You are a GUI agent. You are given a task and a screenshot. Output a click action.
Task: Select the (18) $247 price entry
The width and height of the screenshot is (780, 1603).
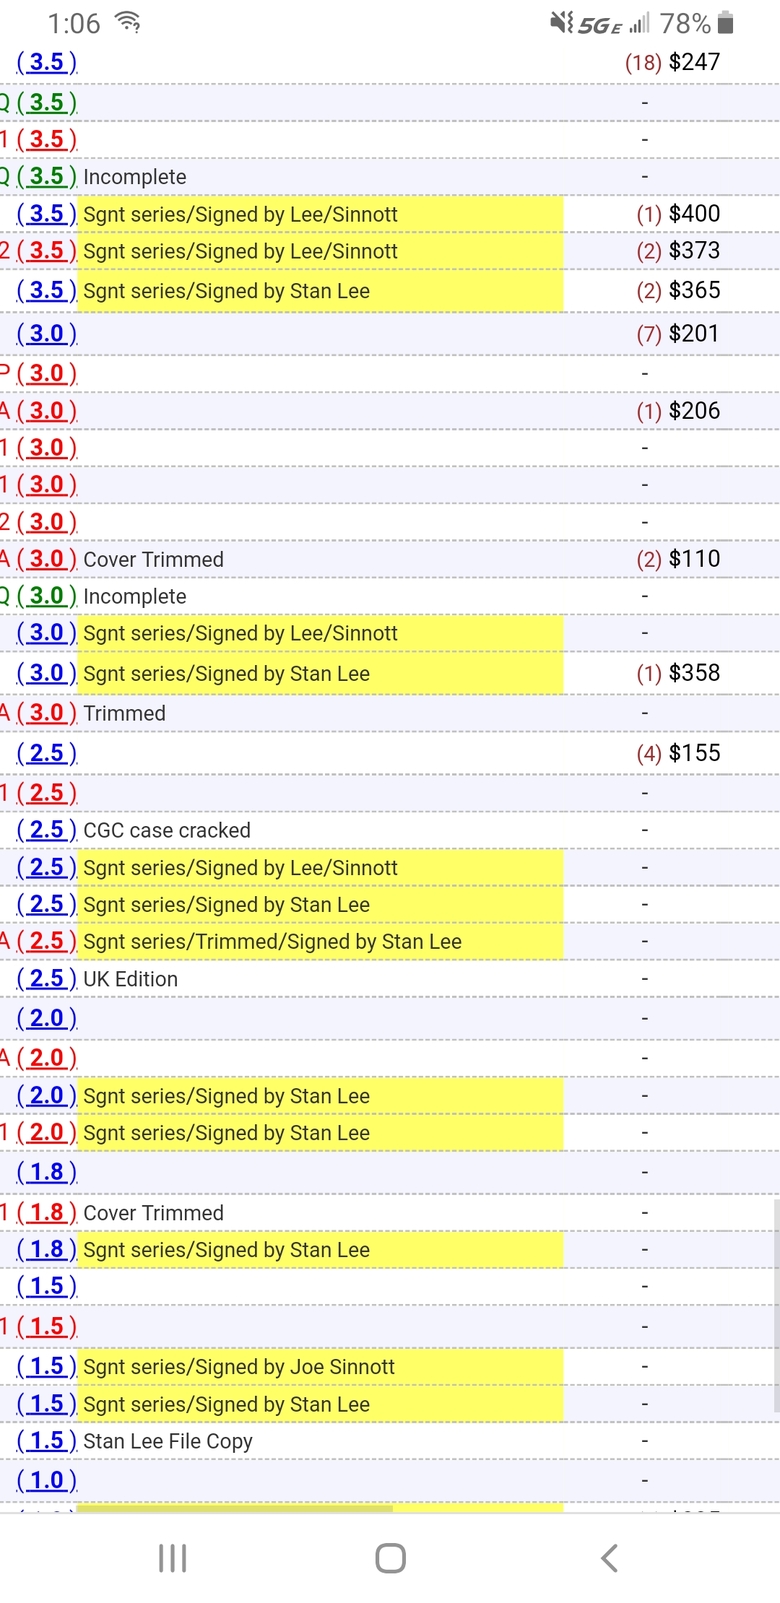point(673,62)
